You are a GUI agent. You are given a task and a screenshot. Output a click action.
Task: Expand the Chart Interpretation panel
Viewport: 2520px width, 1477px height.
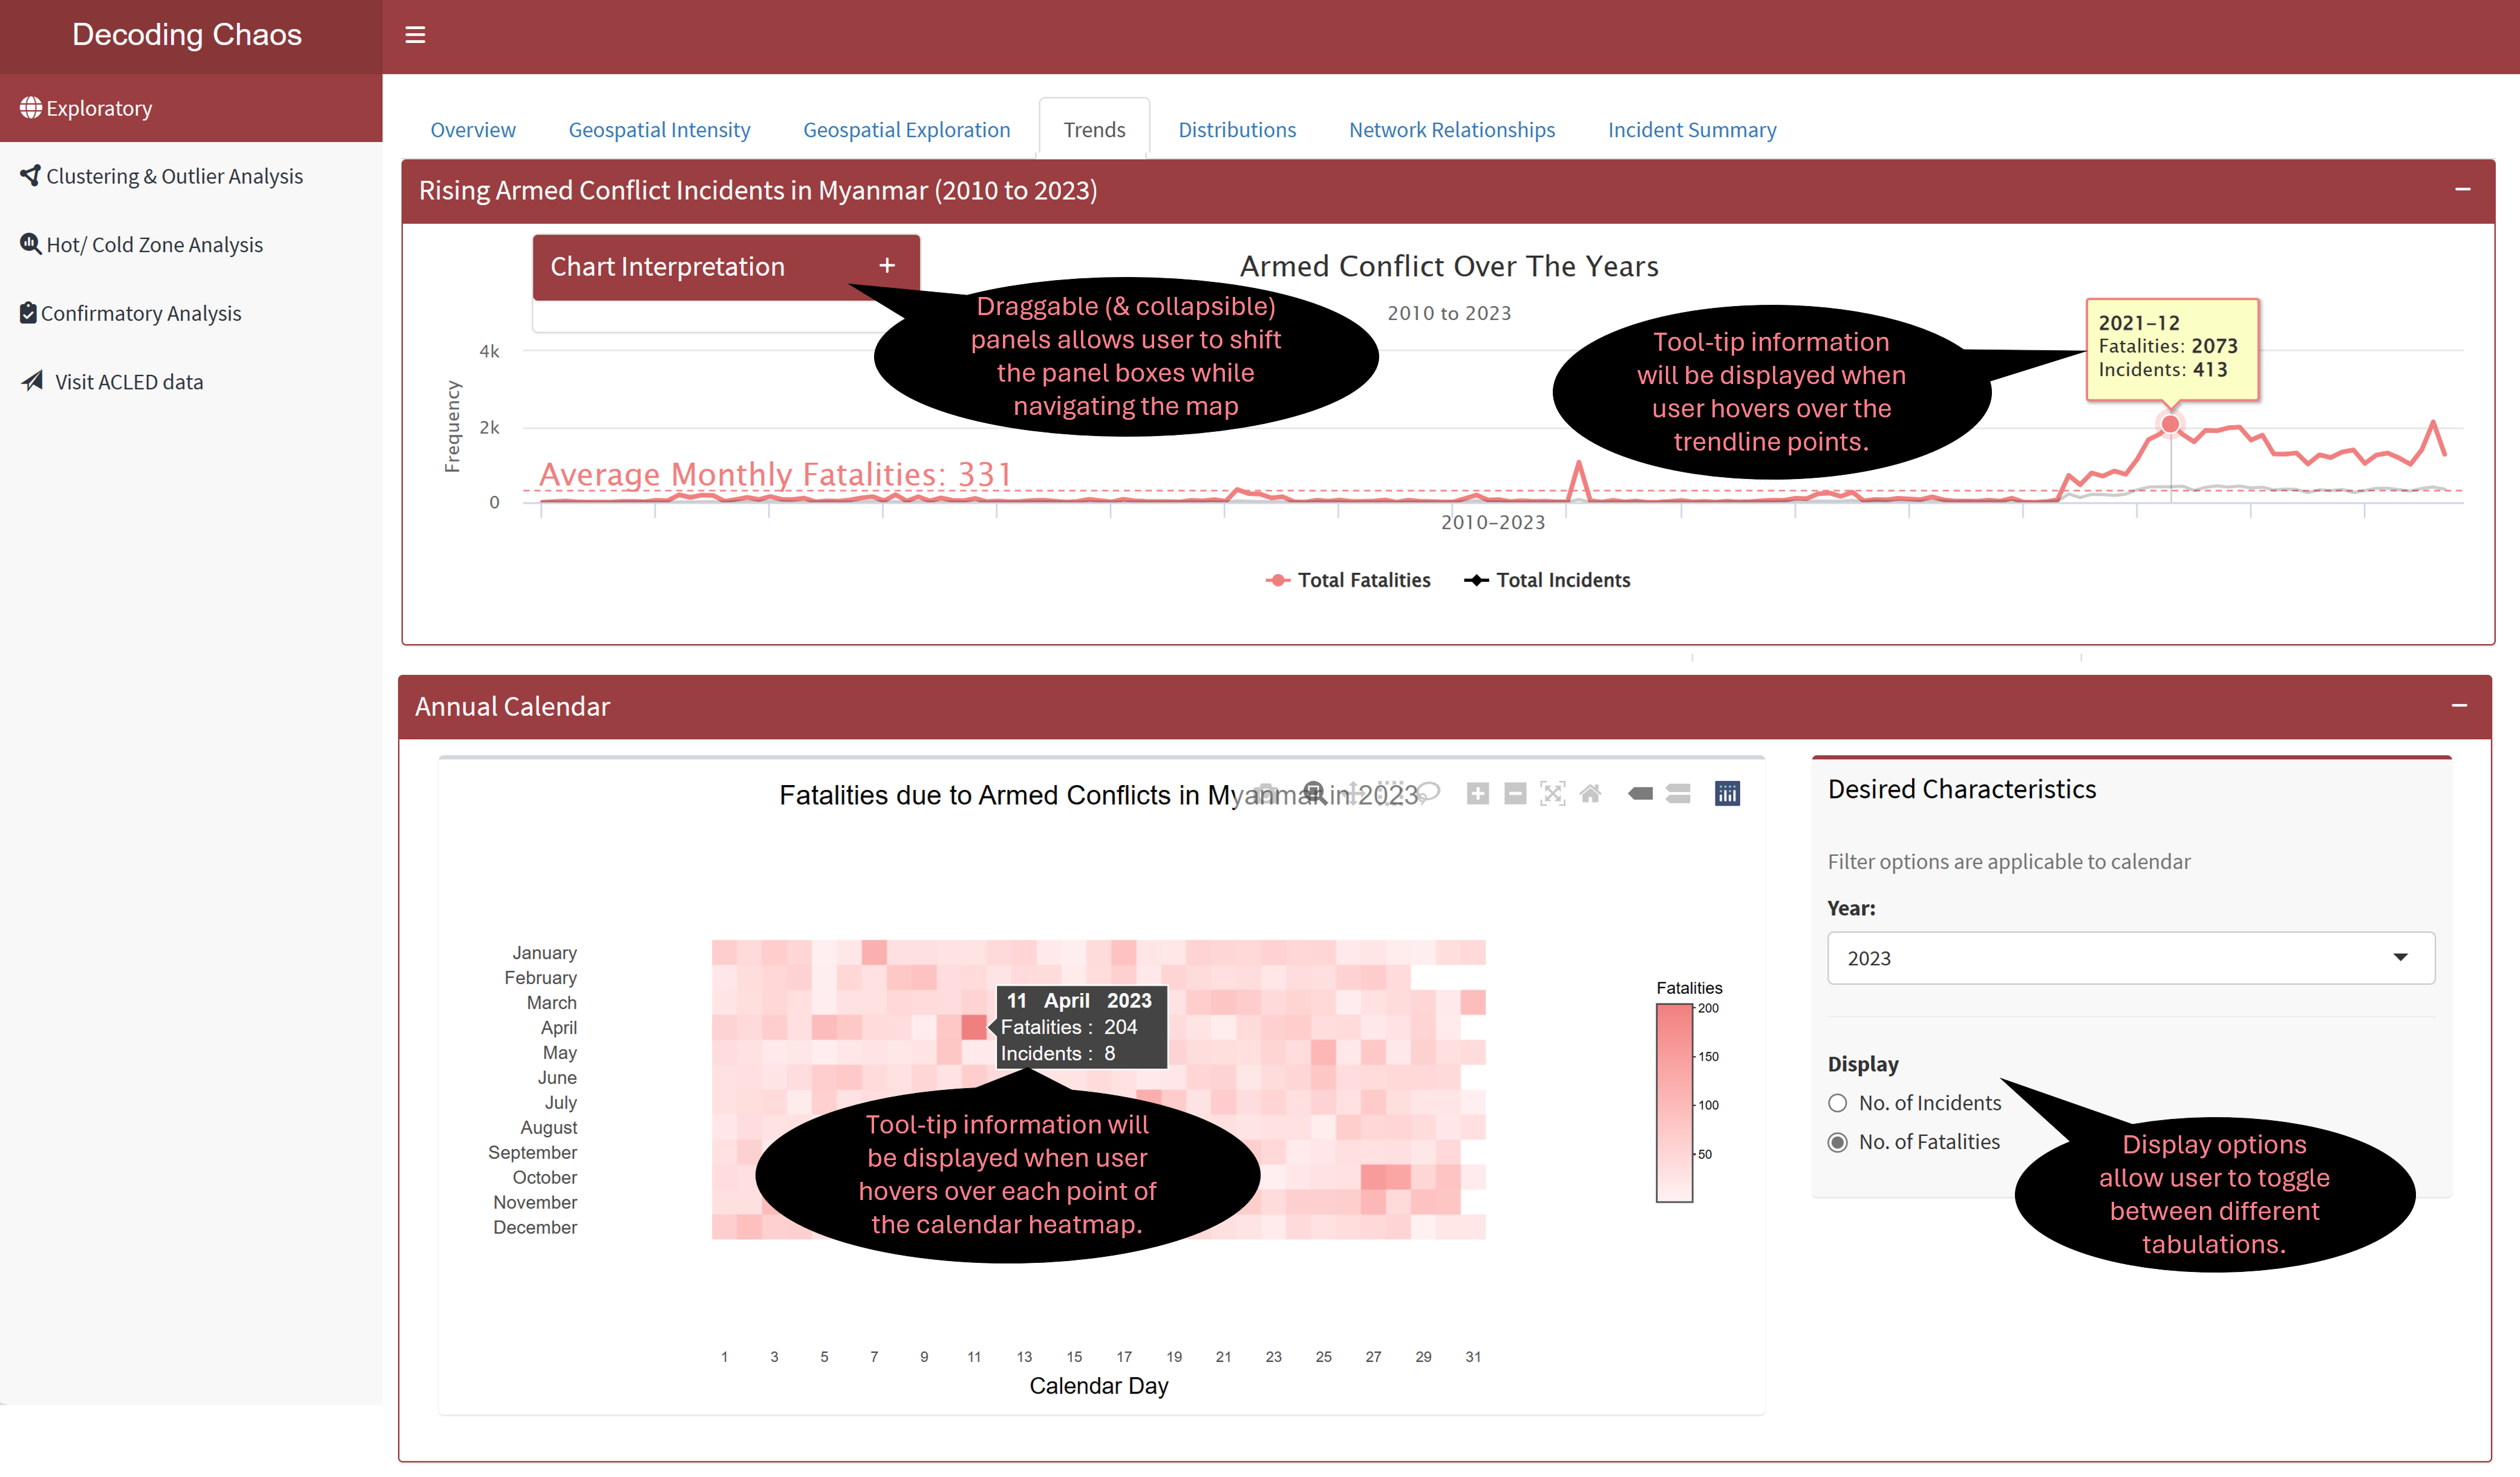[x=886, y=266]
